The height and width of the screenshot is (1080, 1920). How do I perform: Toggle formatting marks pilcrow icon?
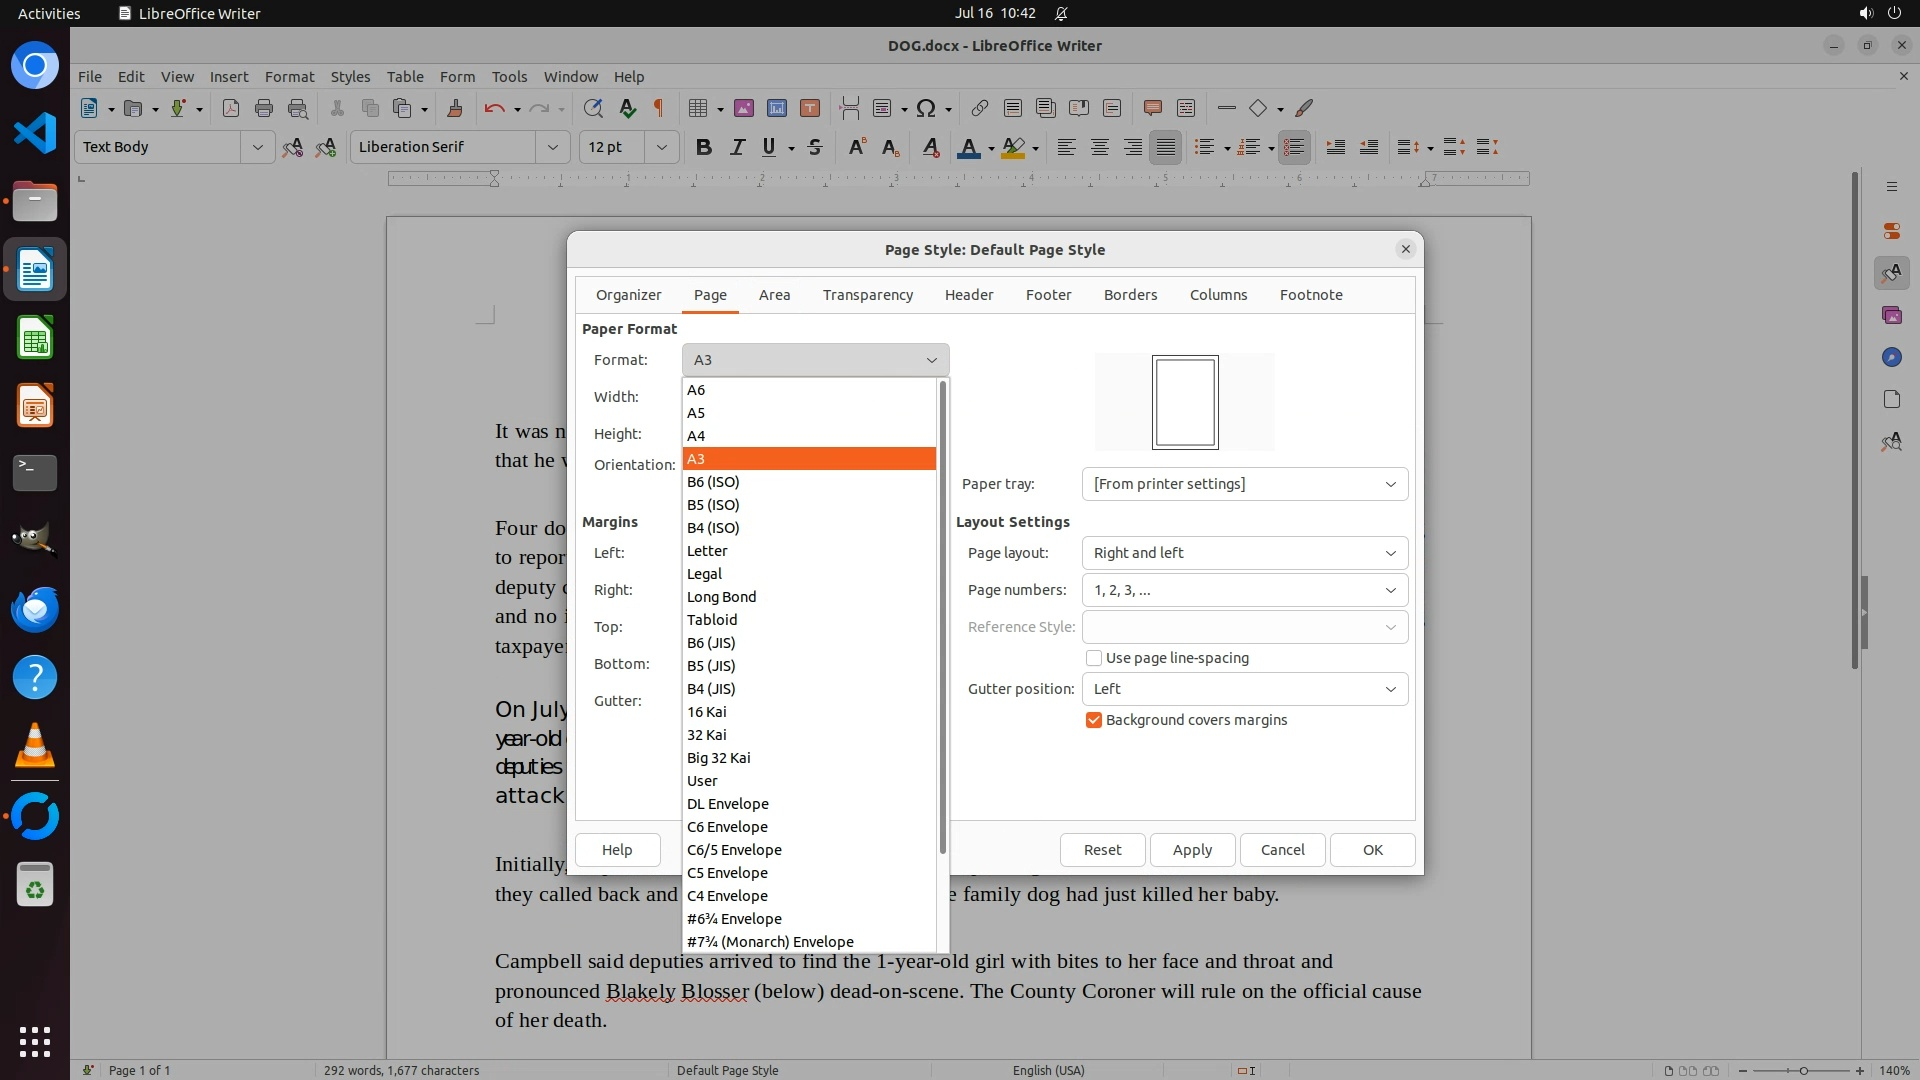(x=659, y=108)
